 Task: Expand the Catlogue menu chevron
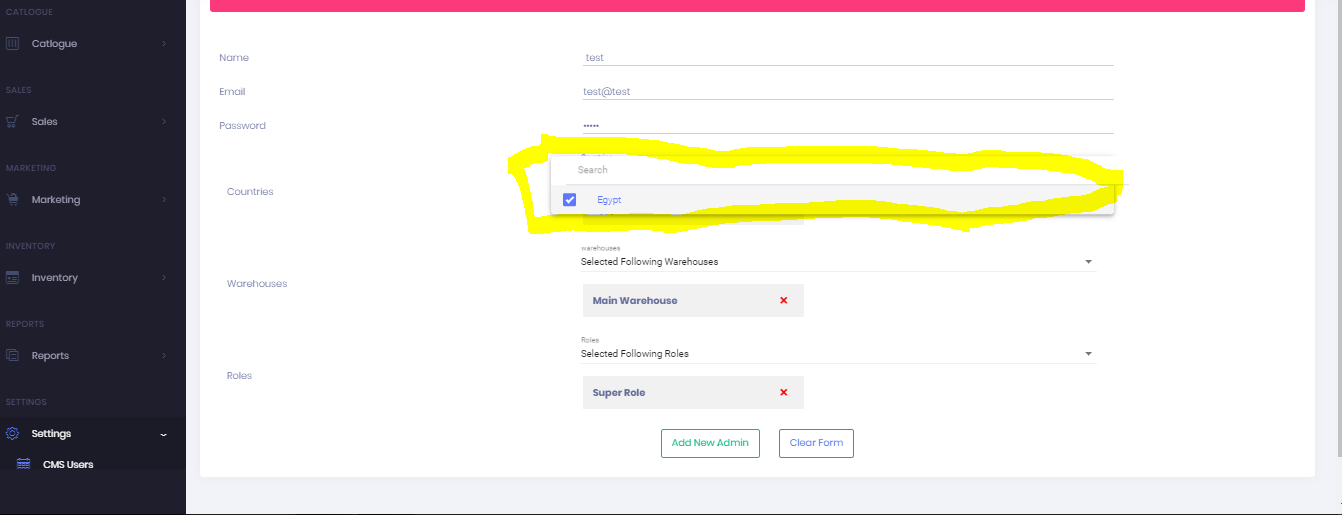coord(164,44)
